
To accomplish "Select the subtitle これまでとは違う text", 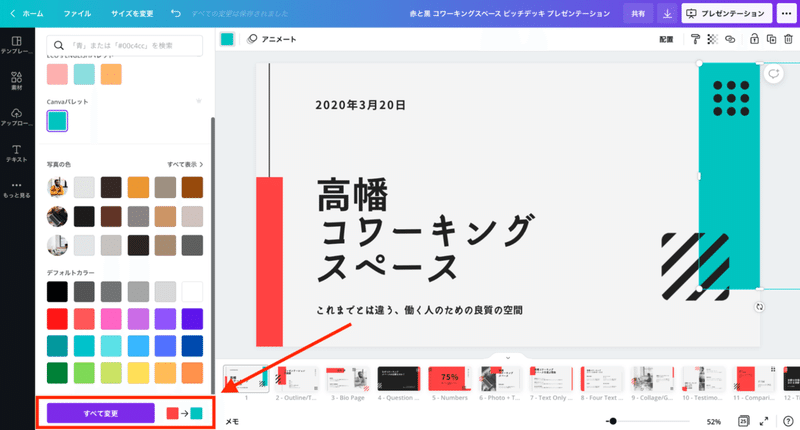I will click(x=419, y=310).
